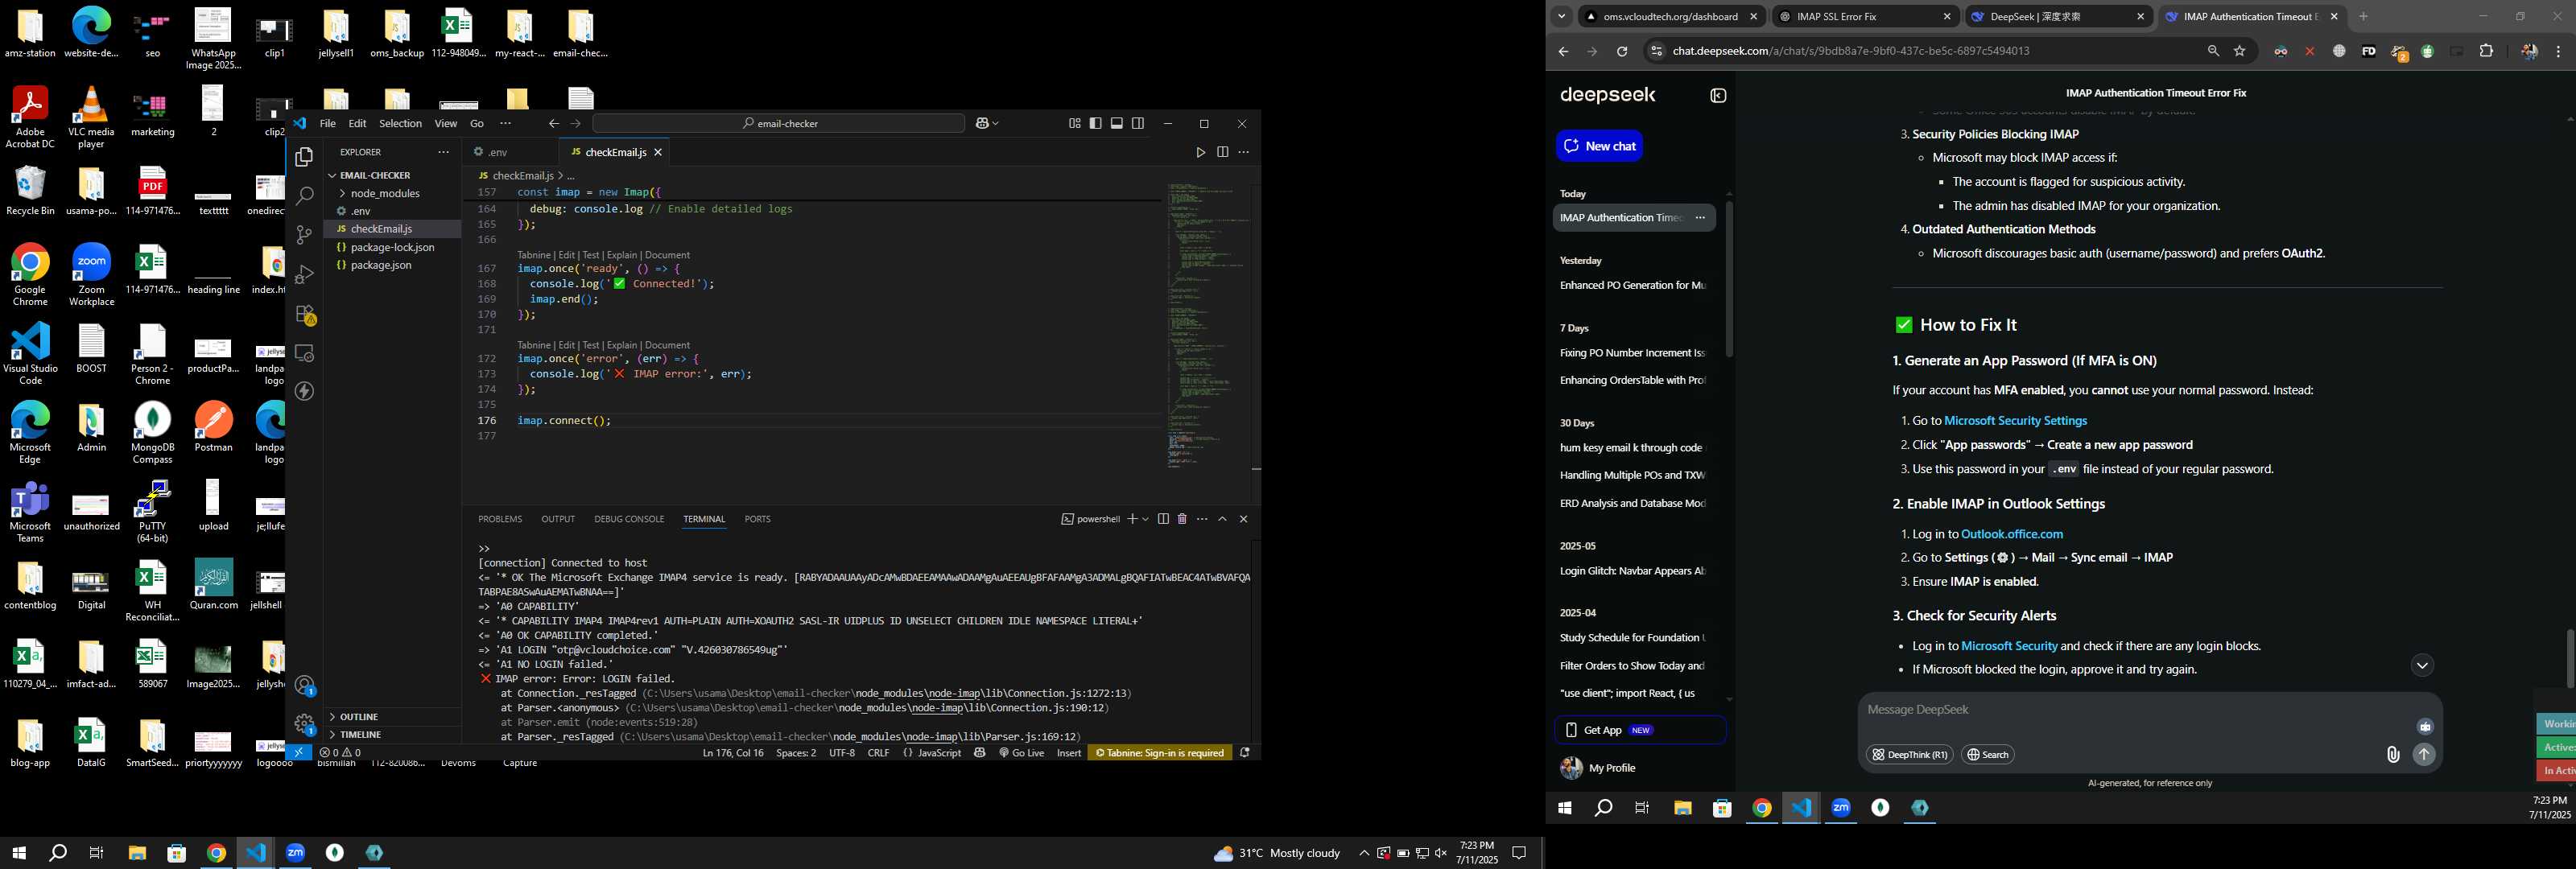
Task: Toggle the VS Code secondary side bar
Action: tap(1137, 123)
